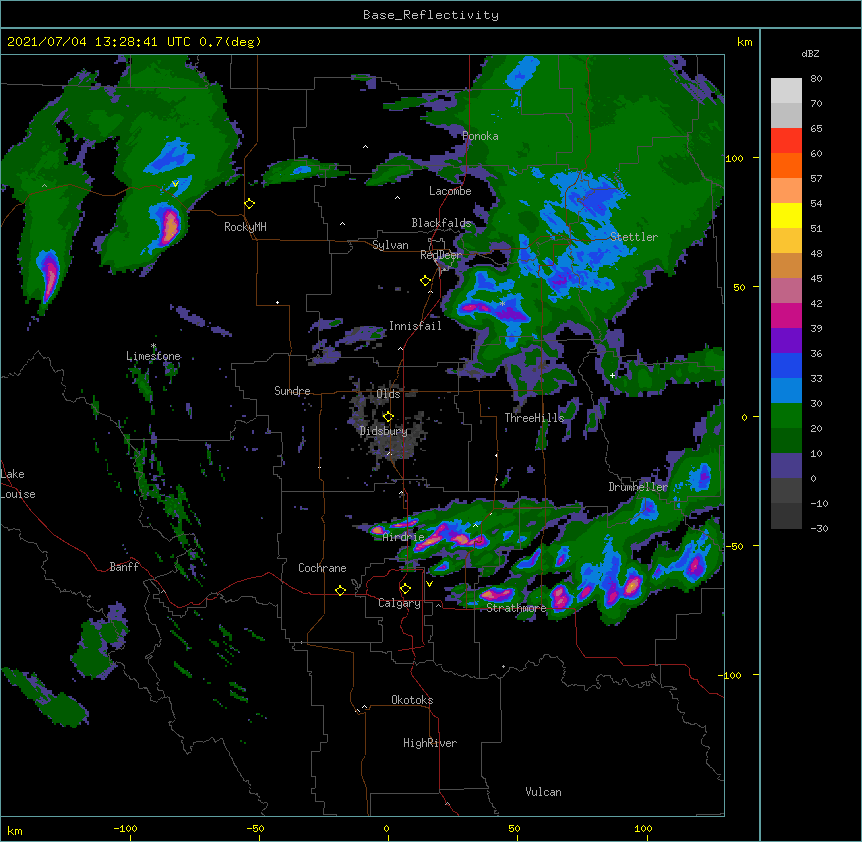This screenshot has width=862, height=842.
Task: Click the yellow diamond marker above Calgary
Action: (x=405, y=589)
